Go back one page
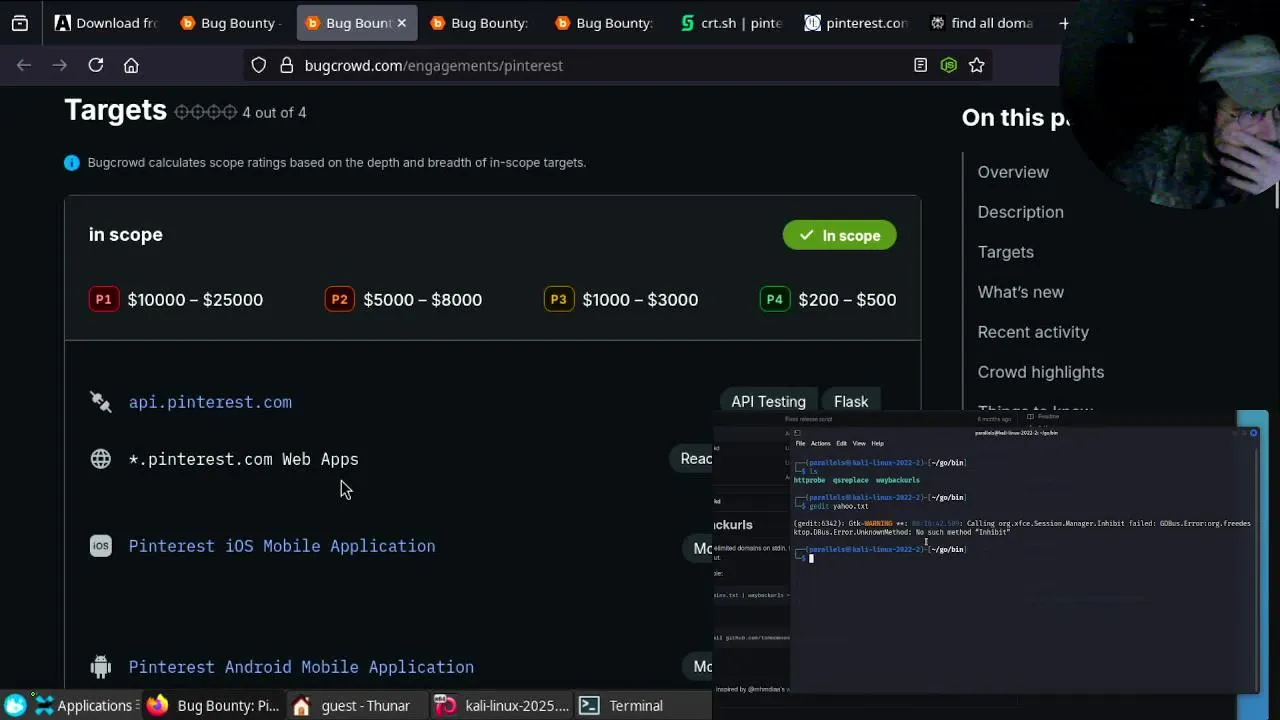Screen dimensions: 1280x720 24,65
